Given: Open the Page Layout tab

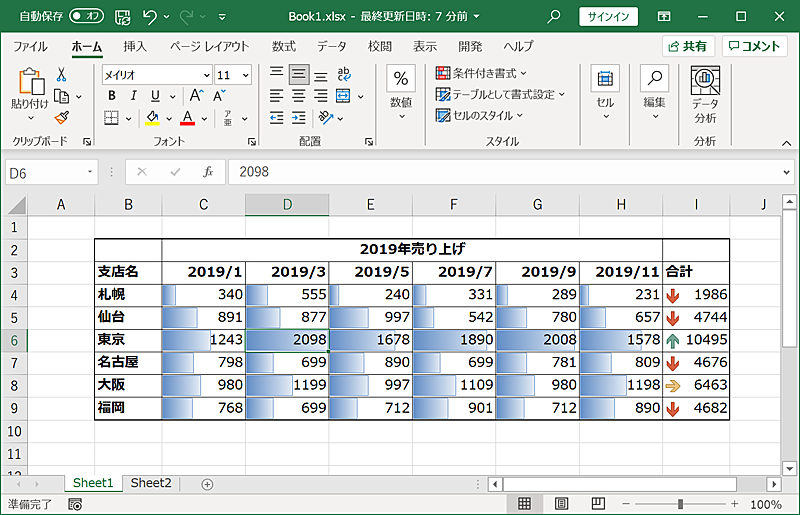Looking at the screenshot, I should coord(209,46).
